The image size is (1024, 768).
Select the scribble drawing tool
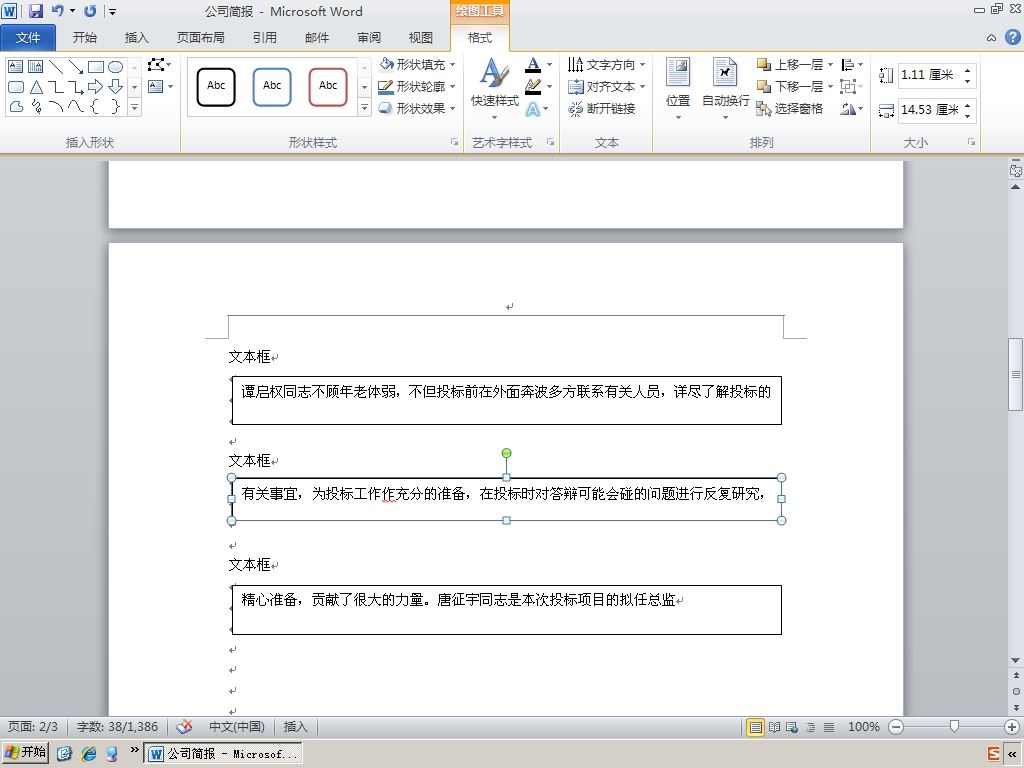(36, 106)
